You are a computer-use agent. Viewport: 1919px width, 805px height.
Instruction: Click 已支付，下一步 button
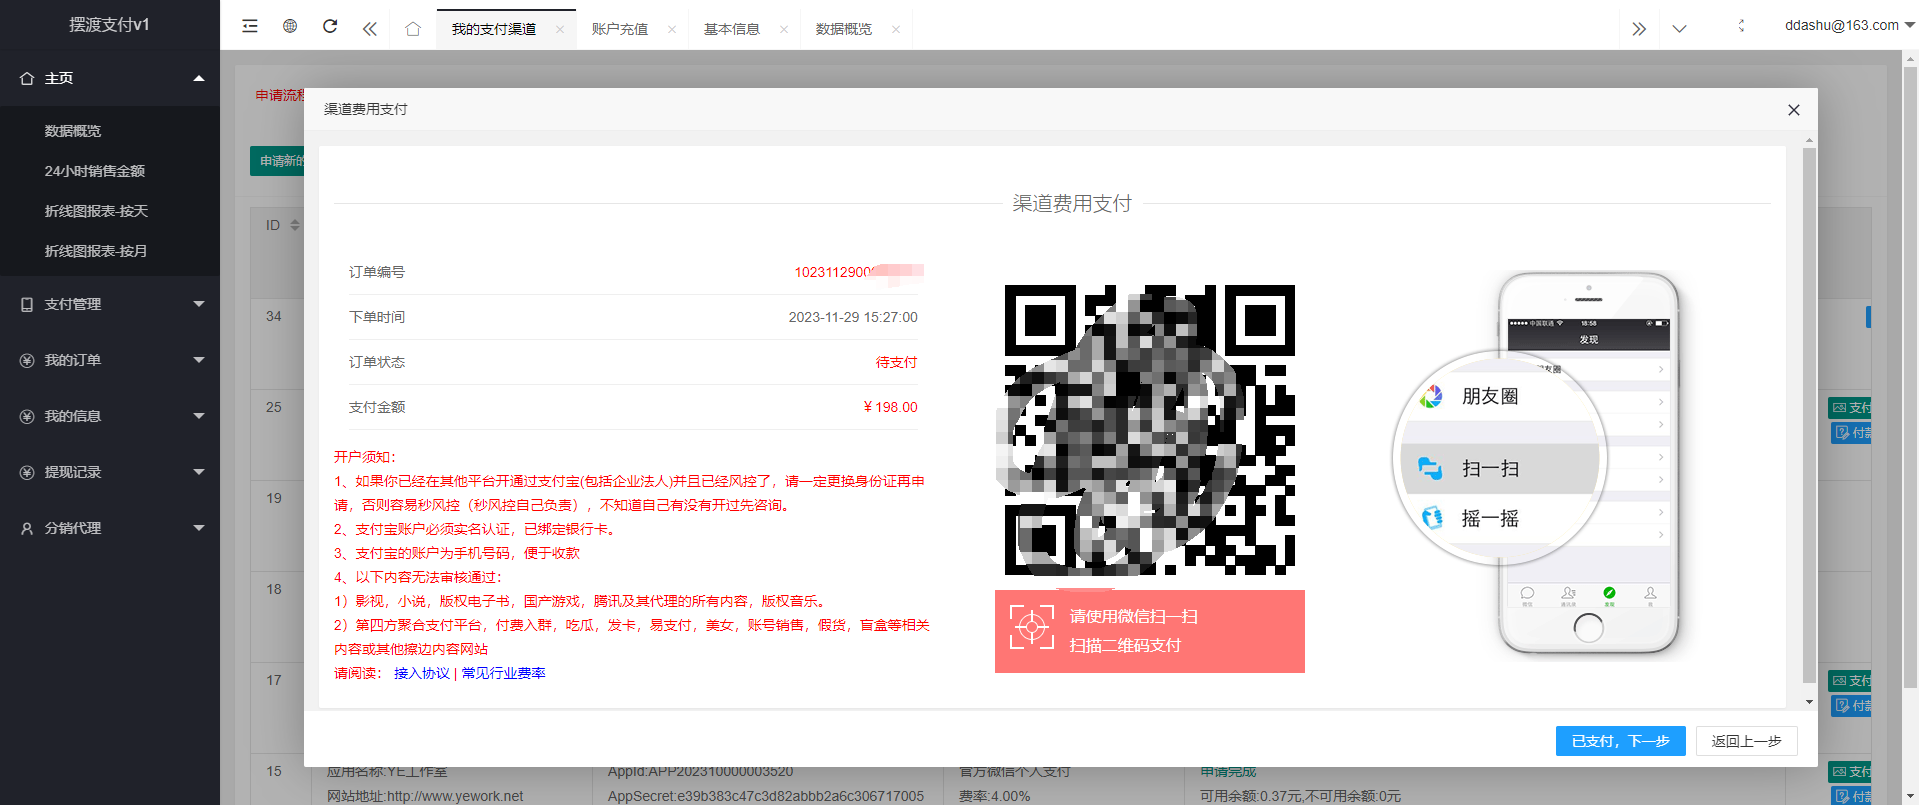1621,741
